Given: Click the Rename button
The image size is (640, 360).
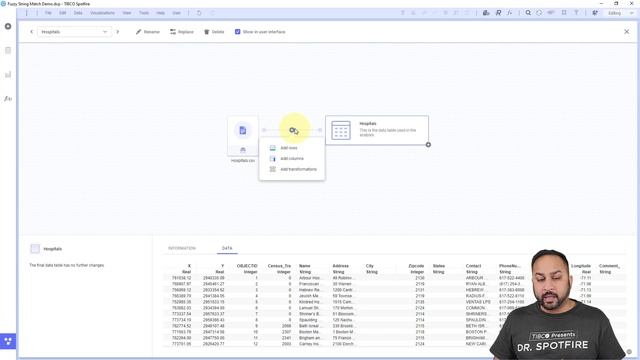Looking at the screenshot, I should point(148,32).
